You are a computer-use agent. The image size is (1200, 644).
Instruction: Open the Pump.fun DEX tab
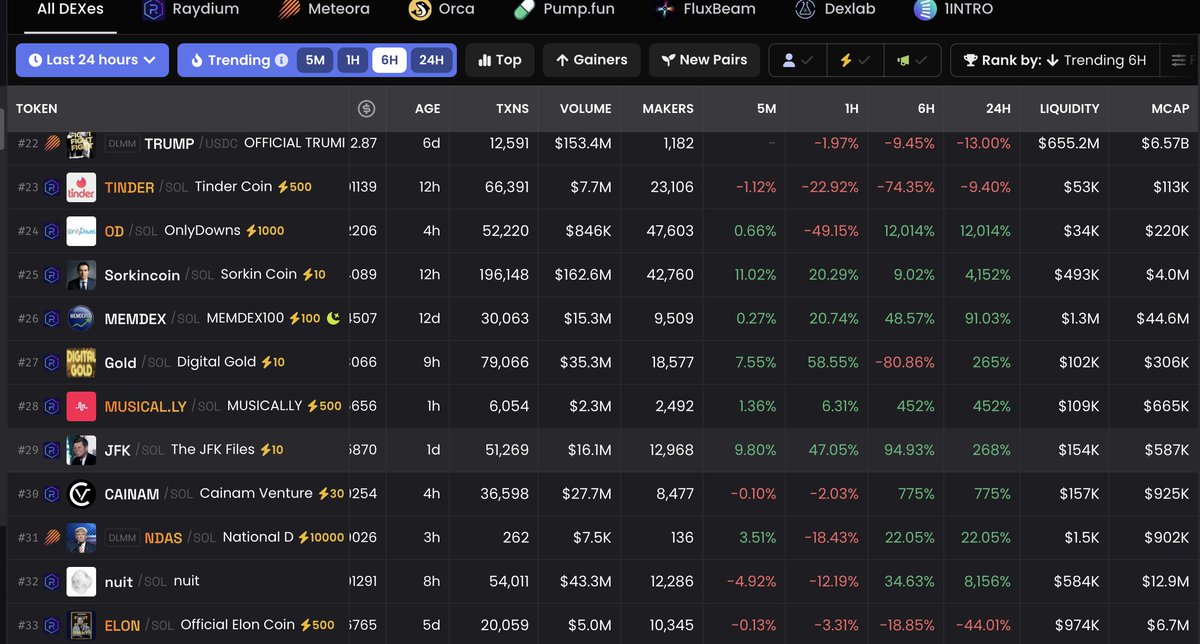tap(564, 9)
